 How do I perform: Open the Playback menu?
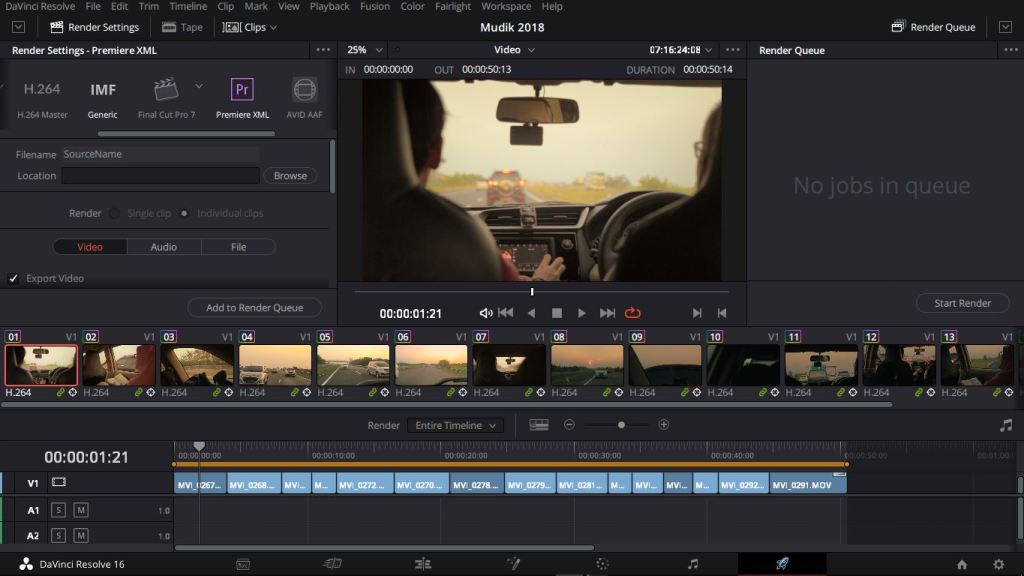pyautogui.click(x=328, y=6)
